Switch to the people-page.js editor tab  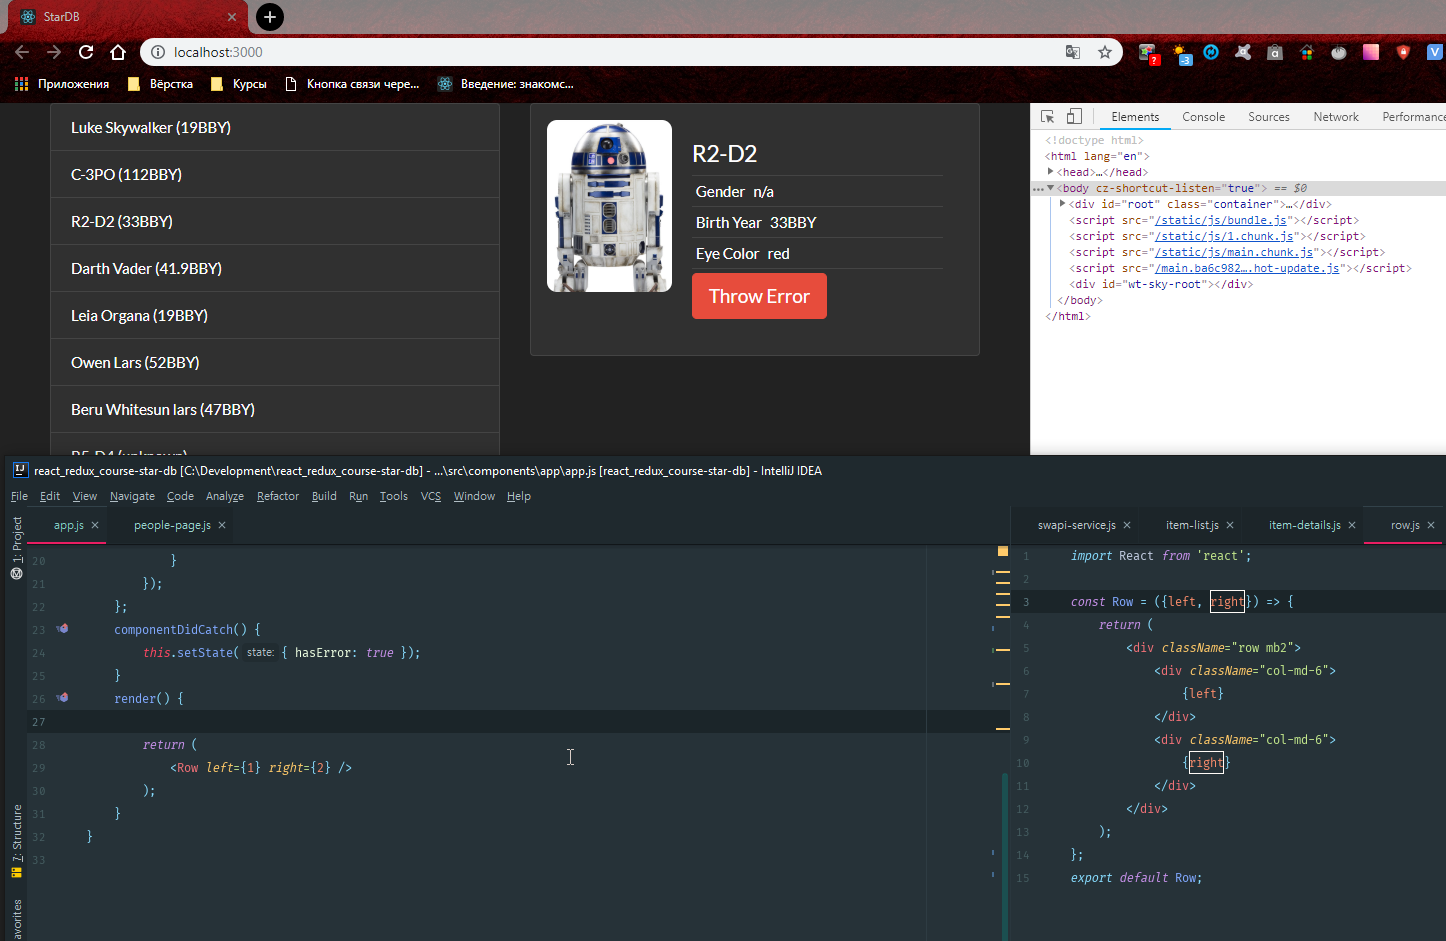[172, 525]
